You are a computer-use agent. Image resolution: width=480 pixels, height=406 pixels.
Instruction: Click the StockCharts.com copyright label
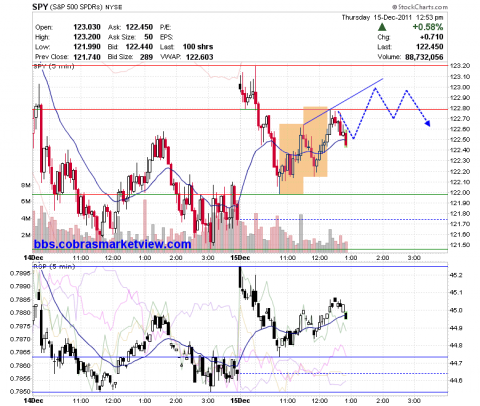click(420, 7)
